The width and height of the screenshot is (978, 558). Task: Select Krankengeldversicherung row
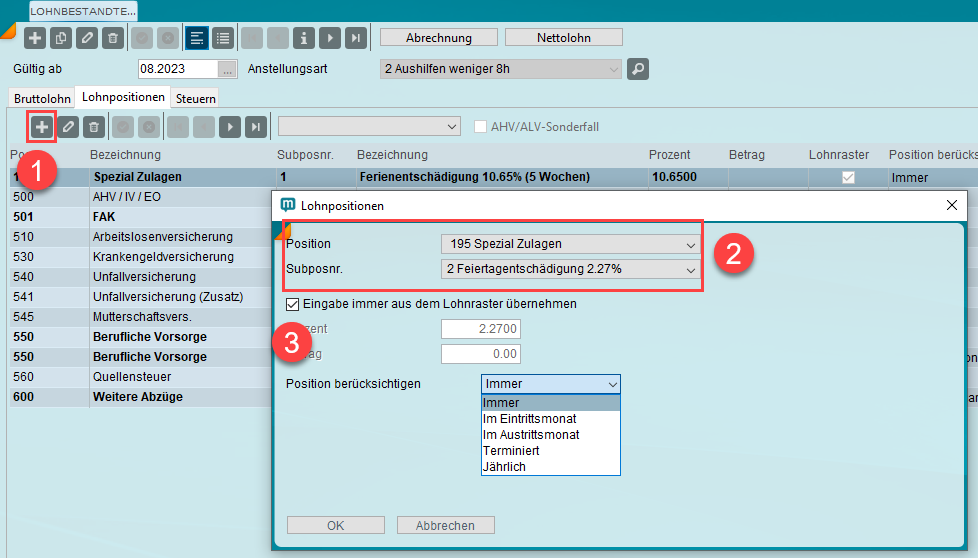click(140, 257)
